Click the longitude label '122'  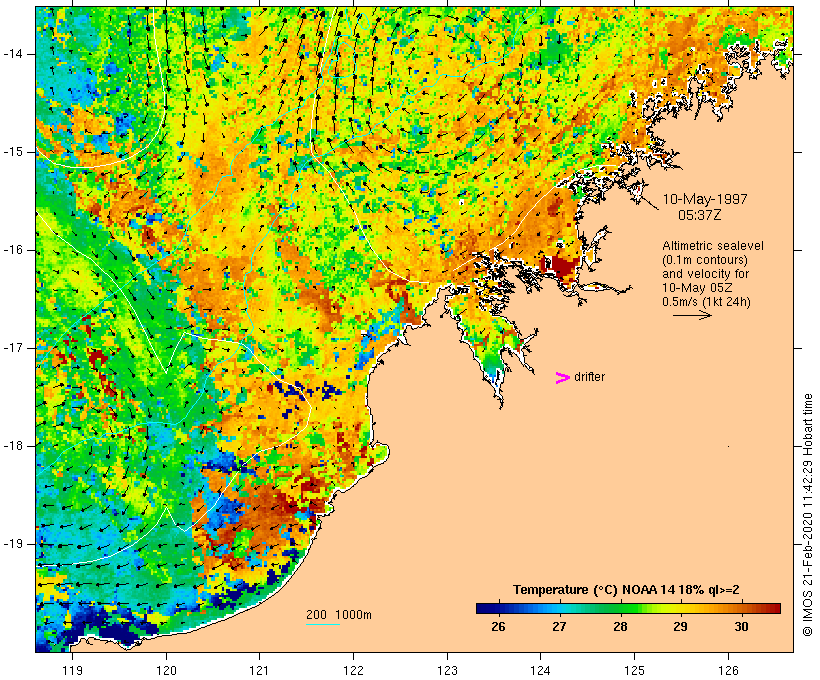tap(354, 670)
